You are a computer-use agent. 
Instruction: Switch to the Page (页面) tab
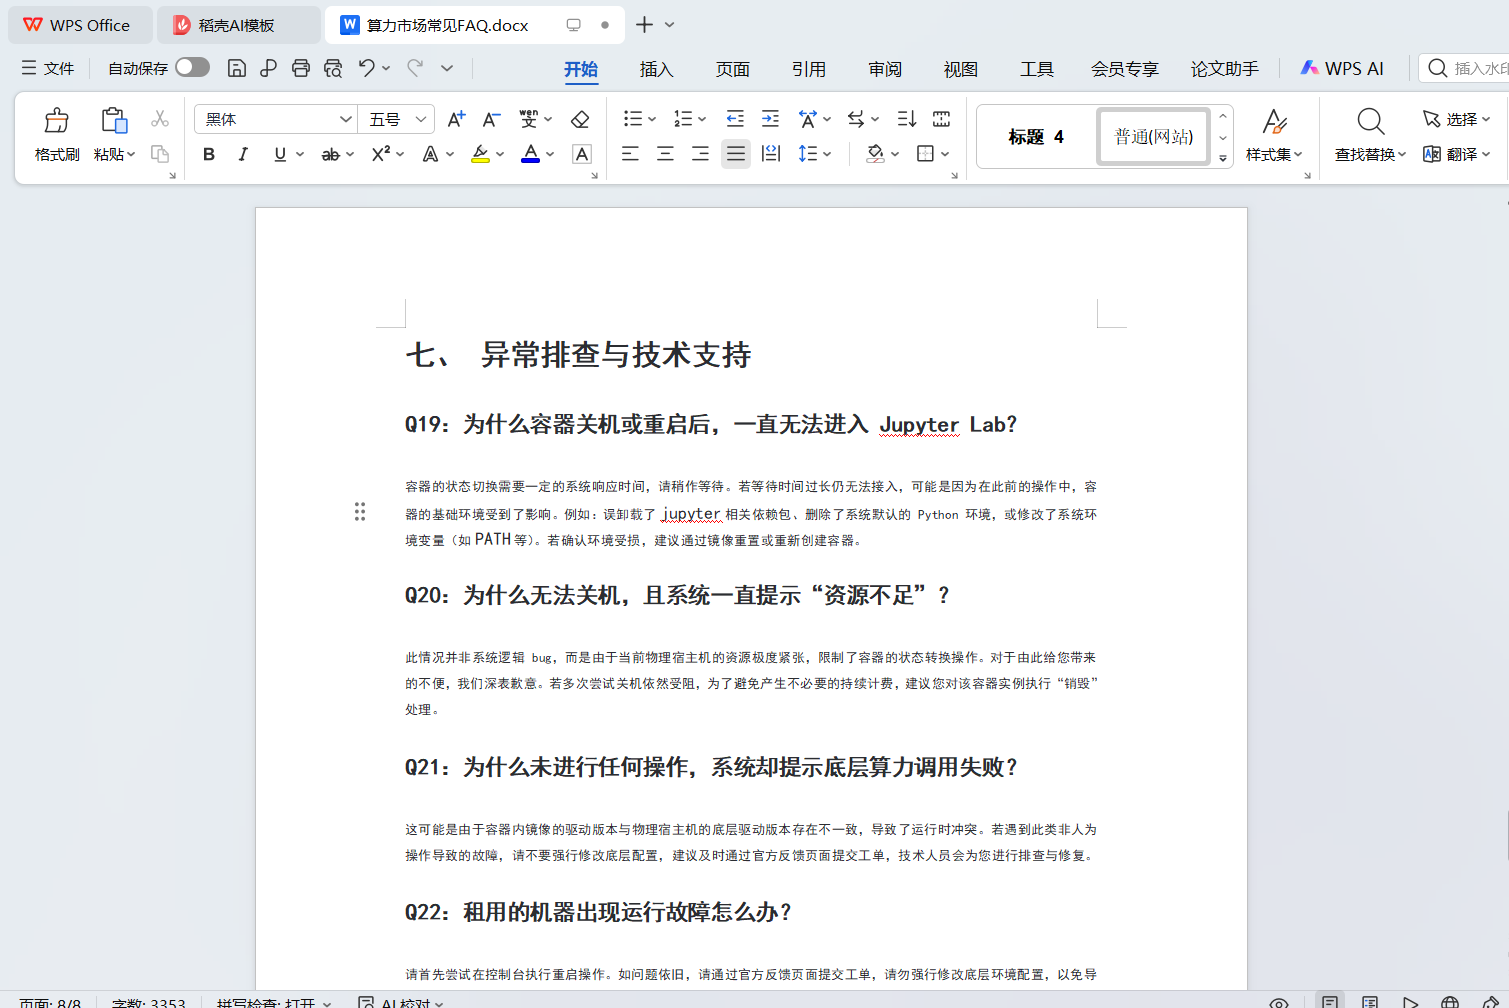[x=732, y=69]
